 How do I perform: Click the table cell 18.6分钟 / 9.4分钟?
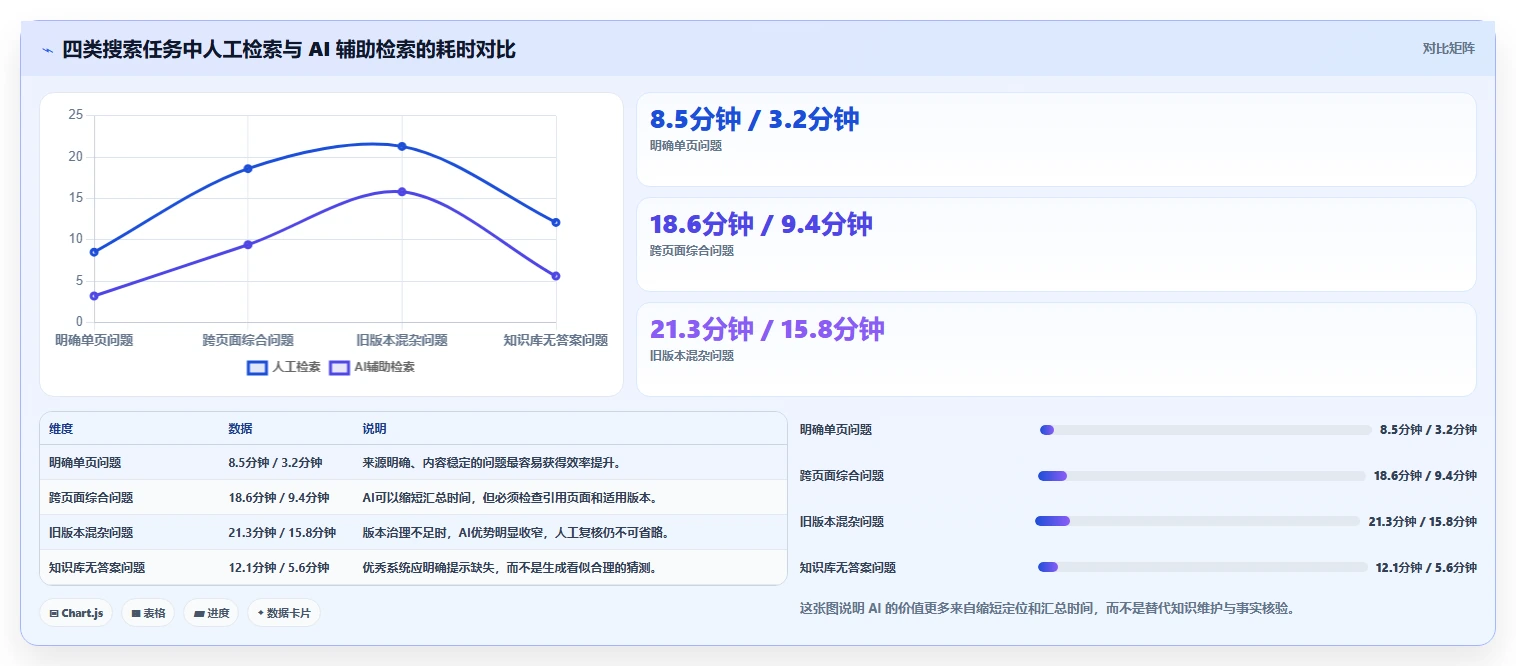coord(279,497)
